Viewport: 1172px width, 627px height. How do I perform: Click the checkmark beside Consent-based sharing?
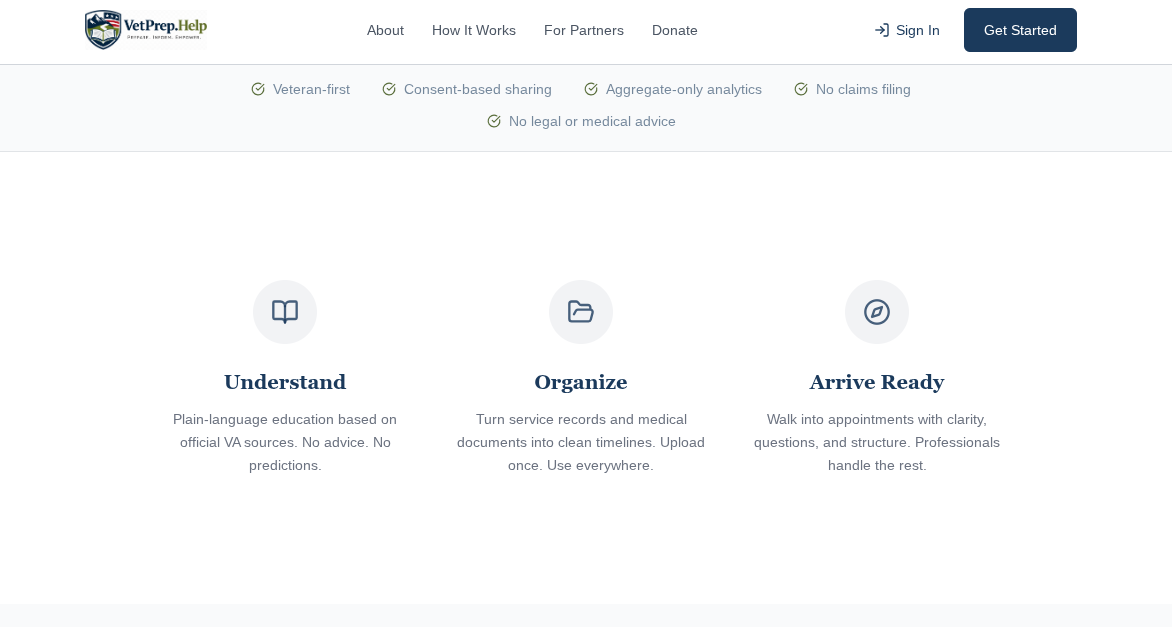(389, 89)
